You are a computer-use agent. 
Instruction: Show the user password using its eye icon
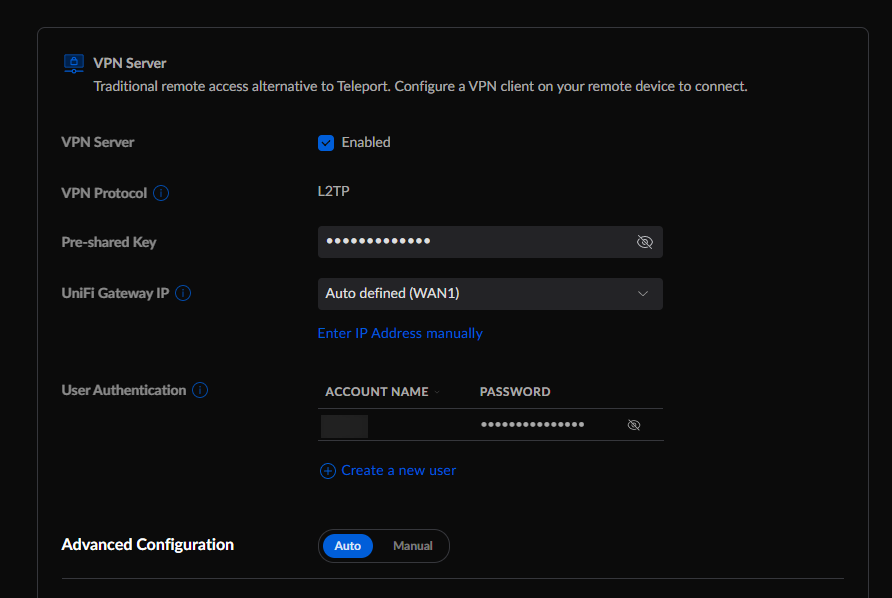633,425
